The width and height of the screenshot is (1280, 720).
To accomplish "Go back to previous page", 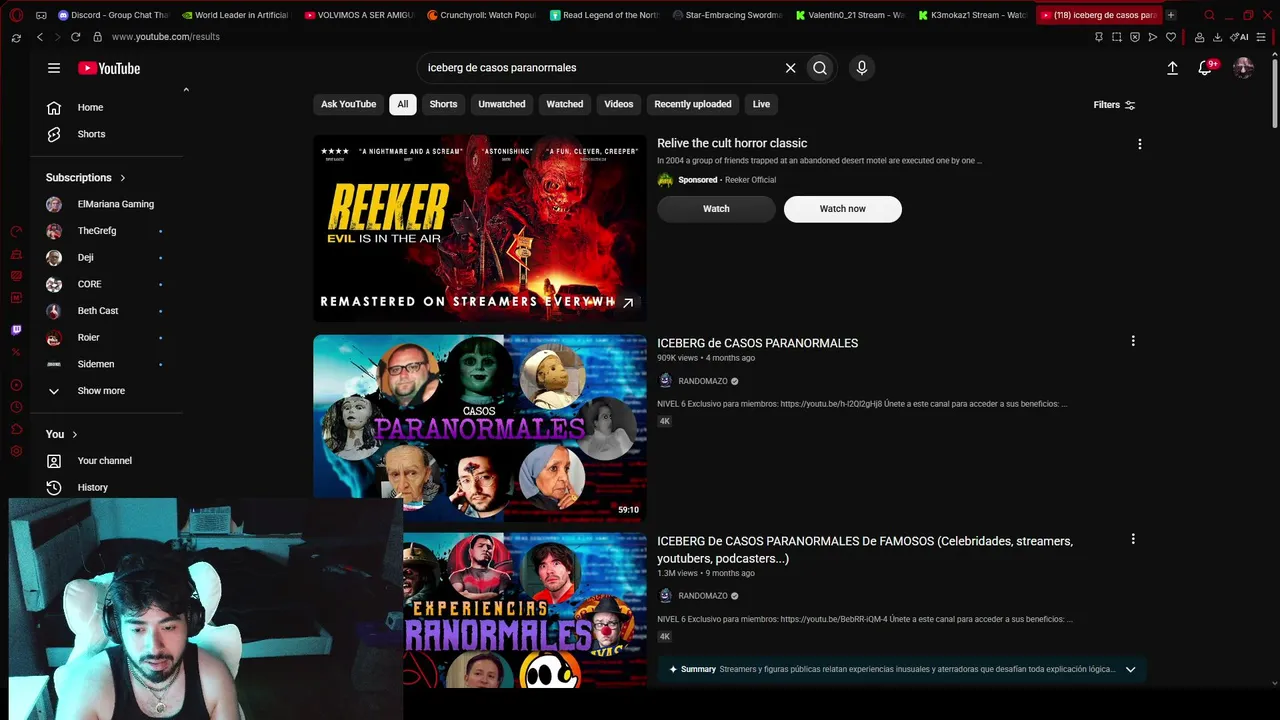I will point(40,37).
